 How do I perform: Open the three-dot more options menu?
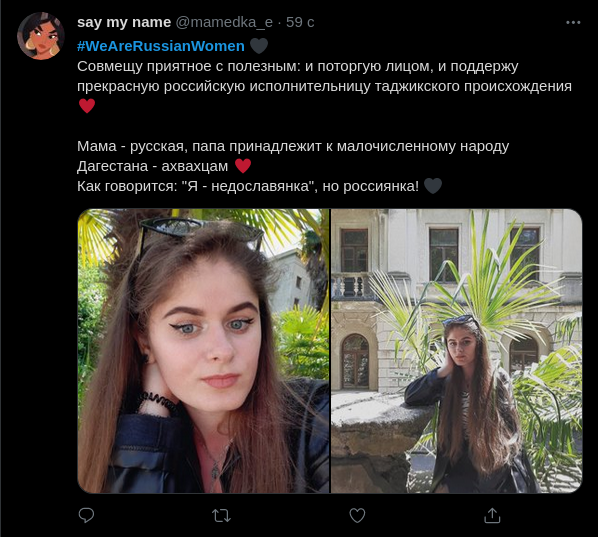(573, 23)
